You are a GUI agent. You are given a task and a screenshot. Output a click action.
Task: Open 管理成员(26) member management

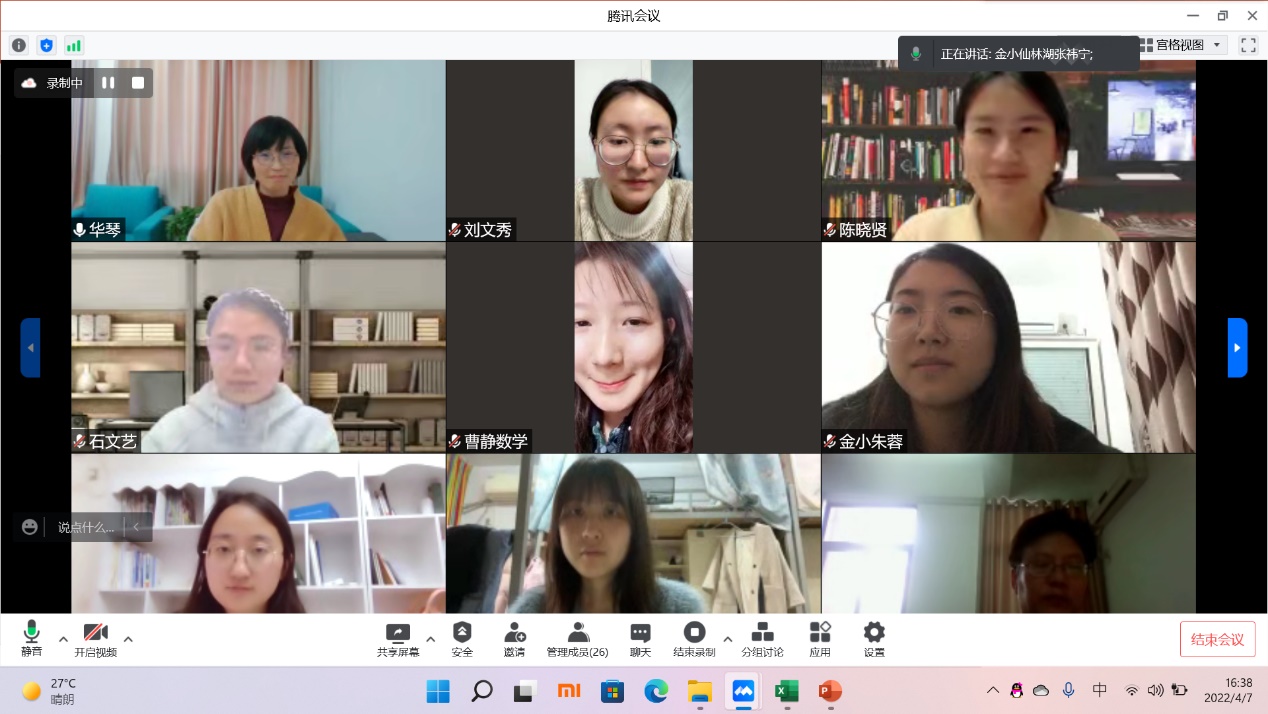tap(577, 639)
